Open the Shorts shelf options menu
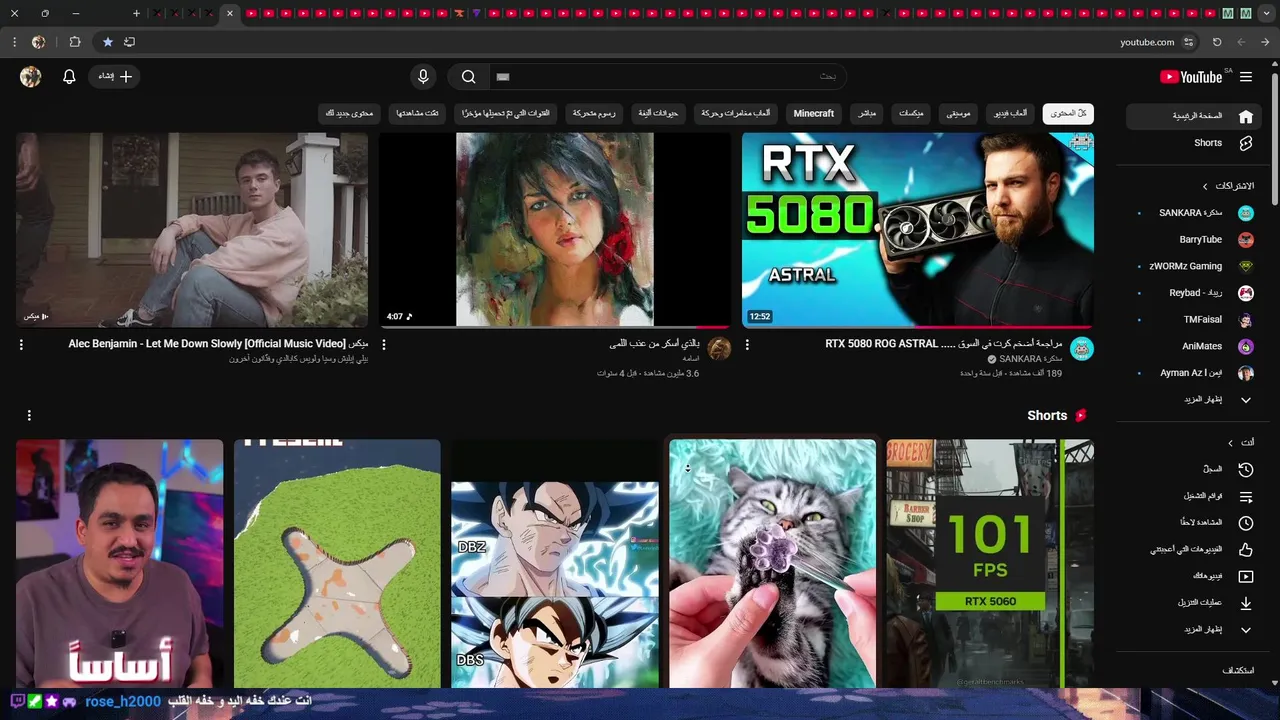Viewport: 1280px width, 720px height. tap(29, 415)
